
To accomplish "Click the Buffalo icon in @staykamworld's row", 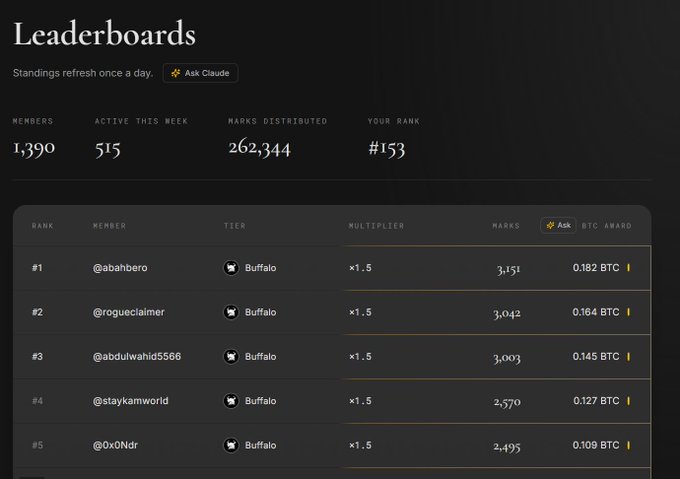I will [x=231, y=401].
